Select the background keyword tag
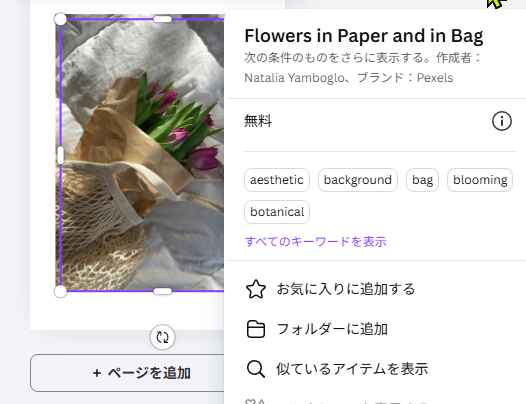Image resolution: width=526 pixels, height=404 pixels. pyautogui.click(x=358, y=180)
